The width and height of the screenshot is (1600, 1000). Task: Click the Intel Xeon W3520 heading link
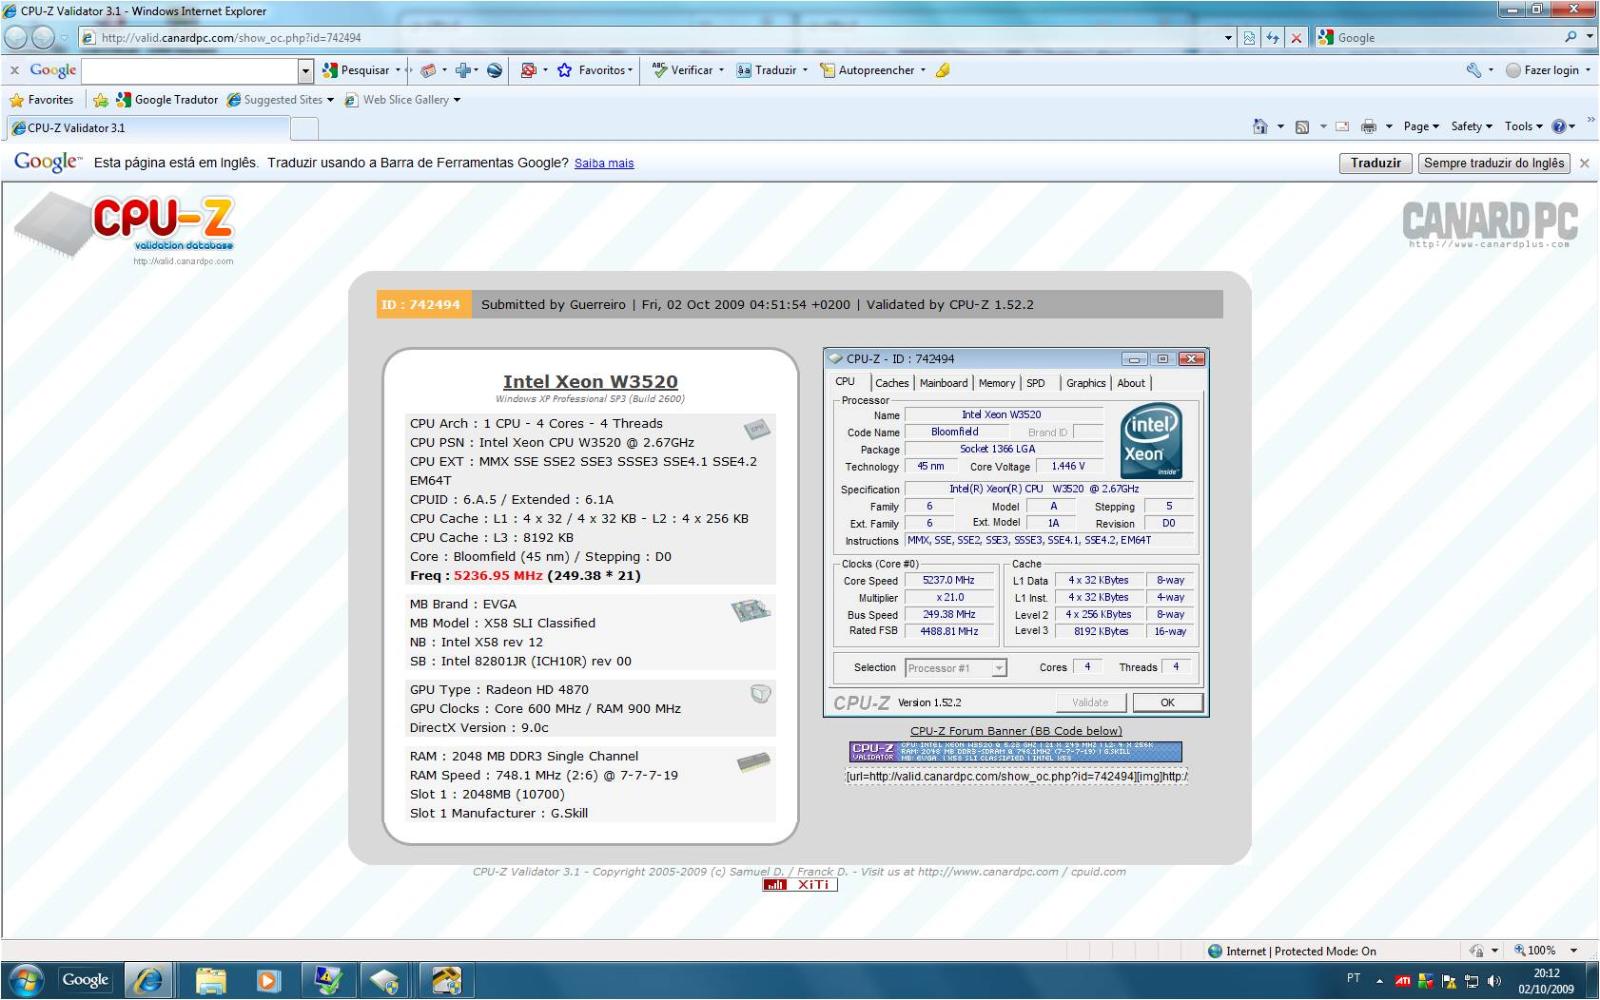point(590,381)
